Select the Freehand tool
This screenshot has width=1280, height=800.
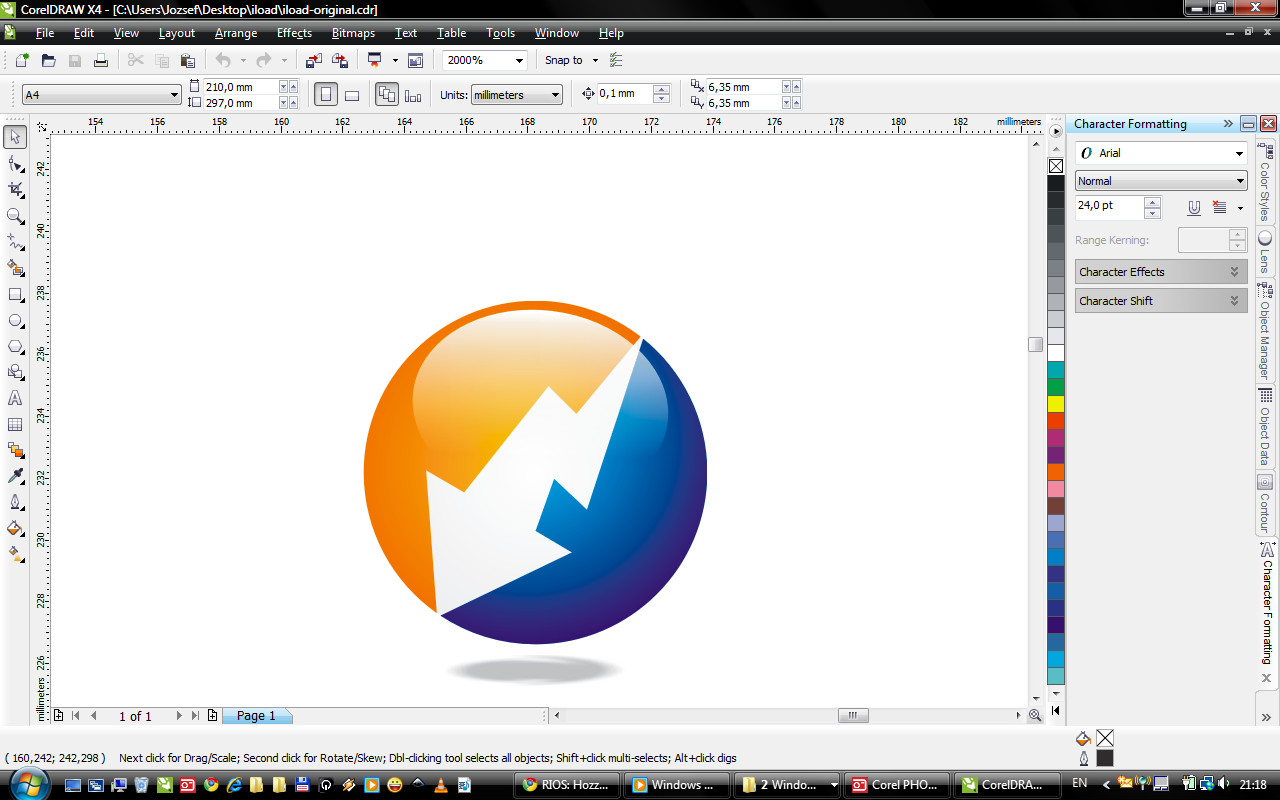(x=15, y=242)
